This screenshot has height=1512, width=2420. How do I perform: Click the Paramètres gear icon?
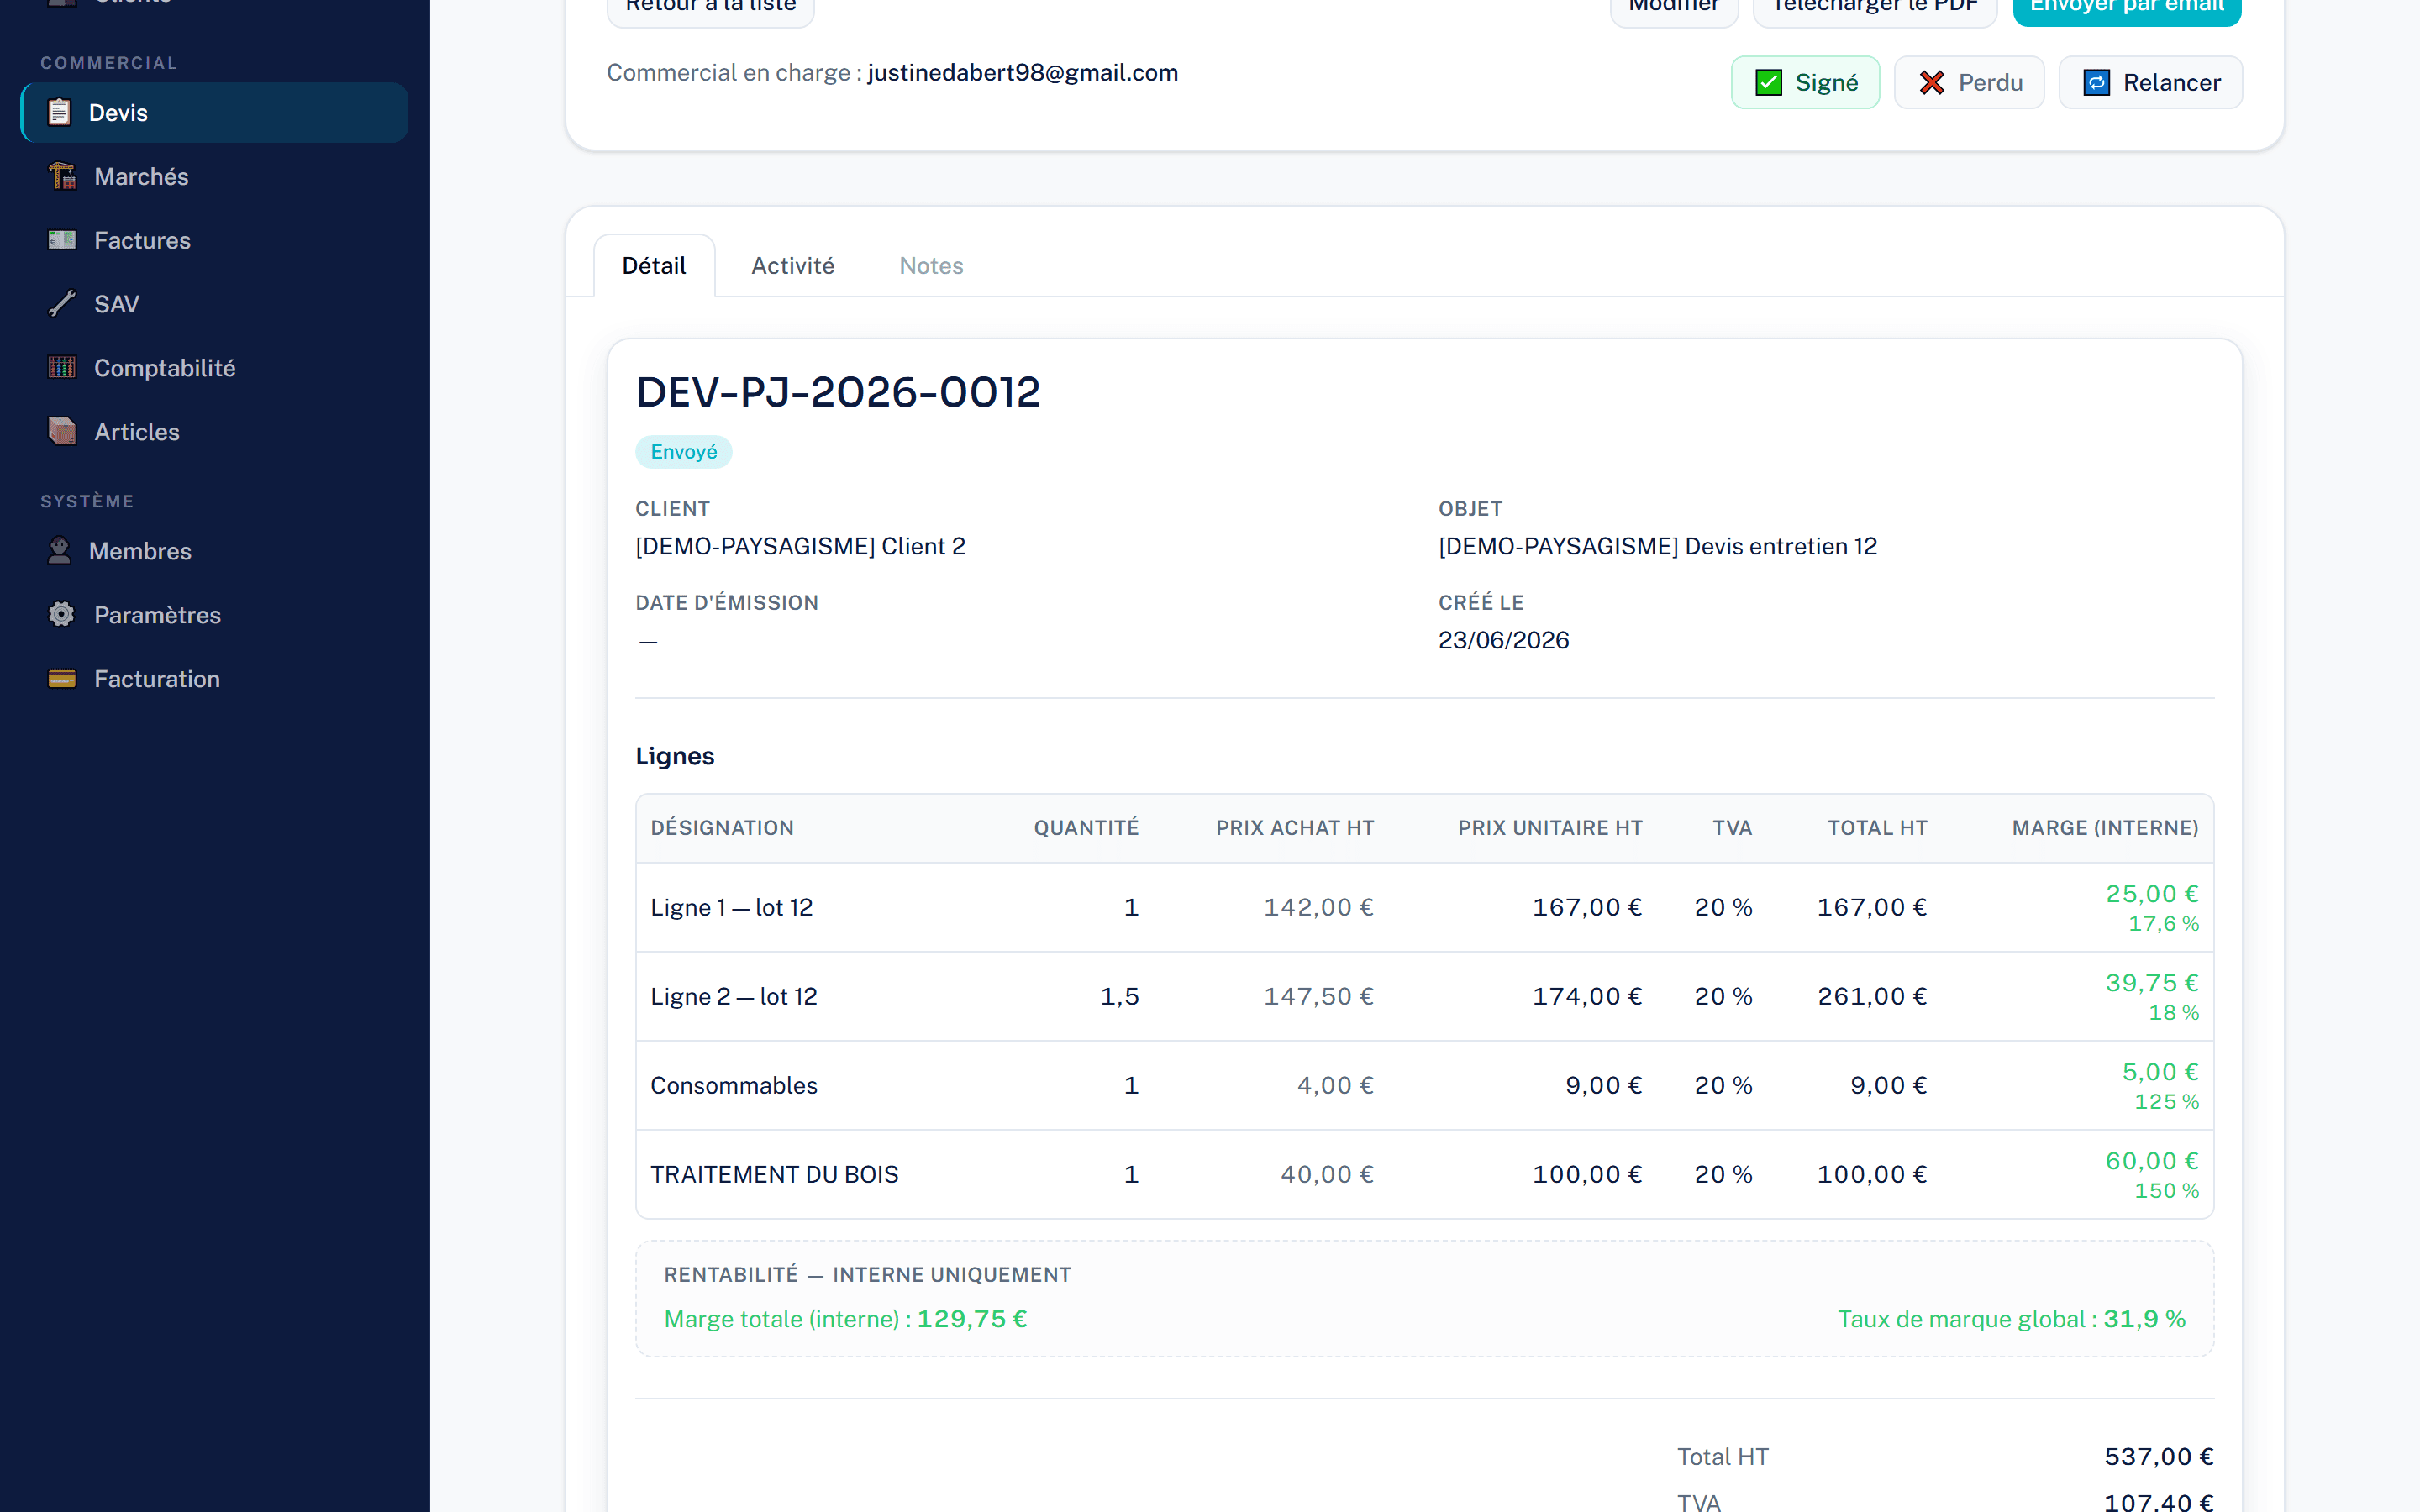pyautogui.click(x=62, y=615)
